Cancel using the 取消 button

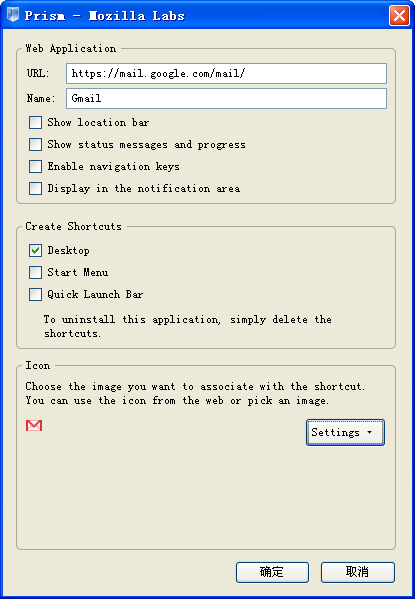click(x=358, y=572)
